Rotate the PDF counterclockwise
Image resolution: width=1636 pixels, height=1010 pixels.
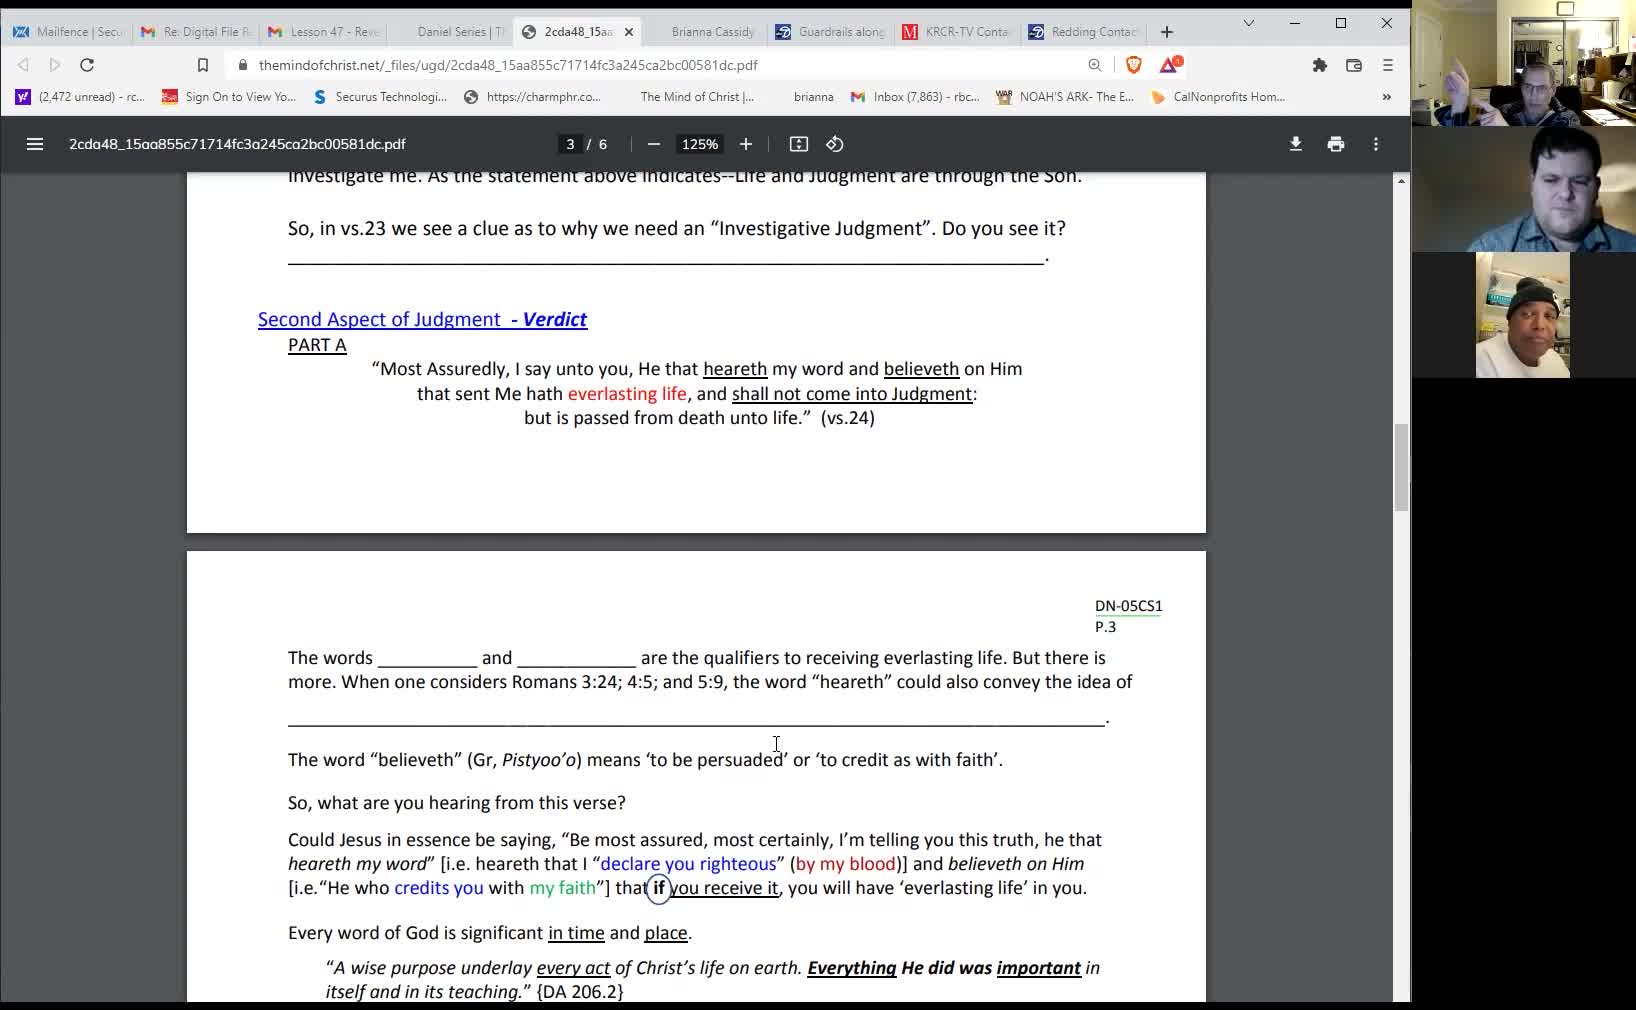point(835,144)
